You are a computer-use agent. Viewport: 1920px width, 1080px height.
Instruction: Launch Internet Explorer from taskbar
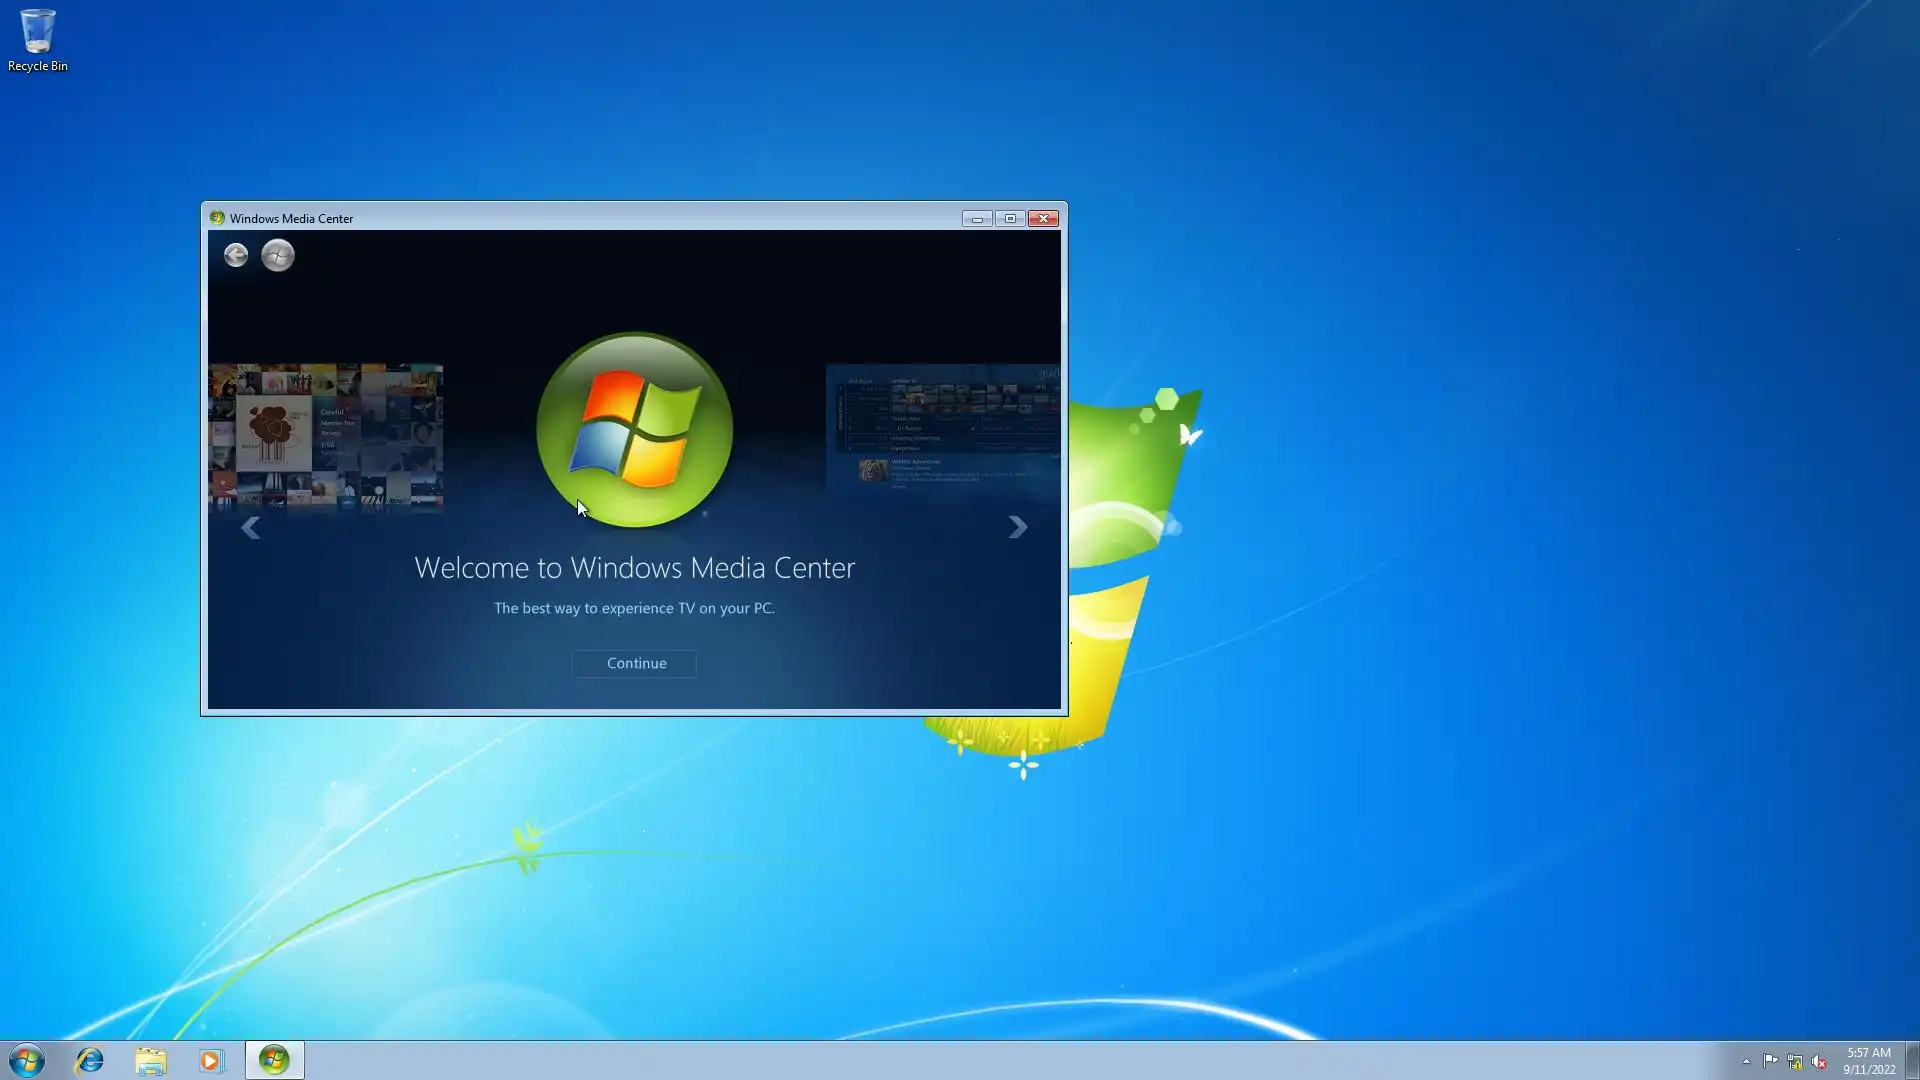click(x=90, y=1060)
